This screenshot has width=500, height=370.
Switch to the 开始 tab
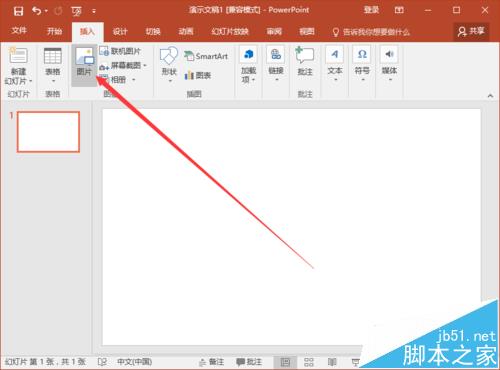(x=54, y=31)
